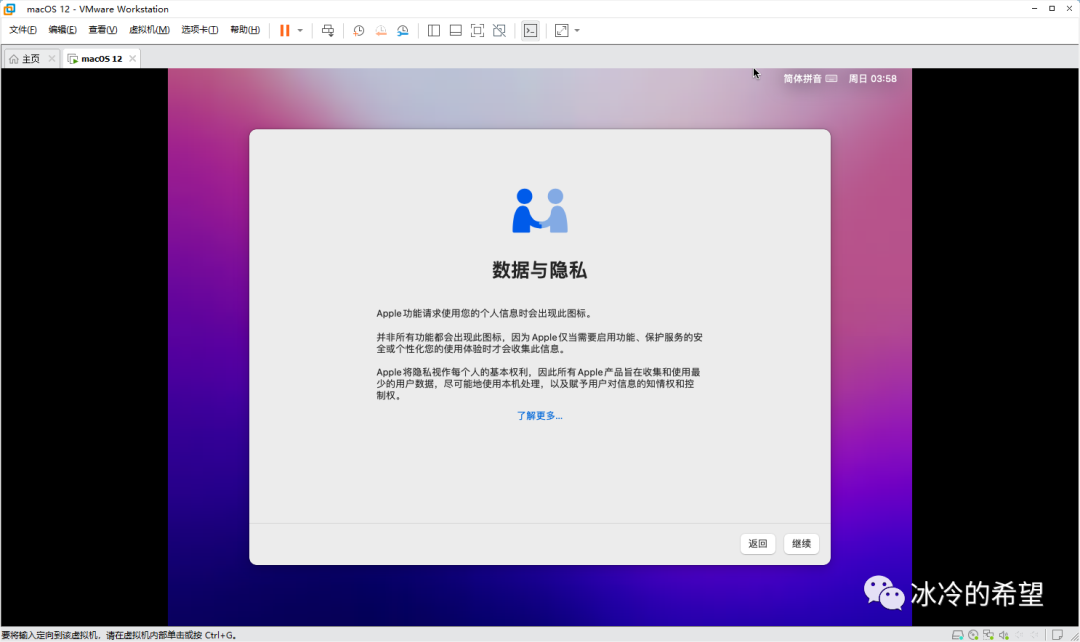The width and height of the screenshot is (1080, 642).
Task: Open the 编辑(E) menu
Action: coord(62,30)
